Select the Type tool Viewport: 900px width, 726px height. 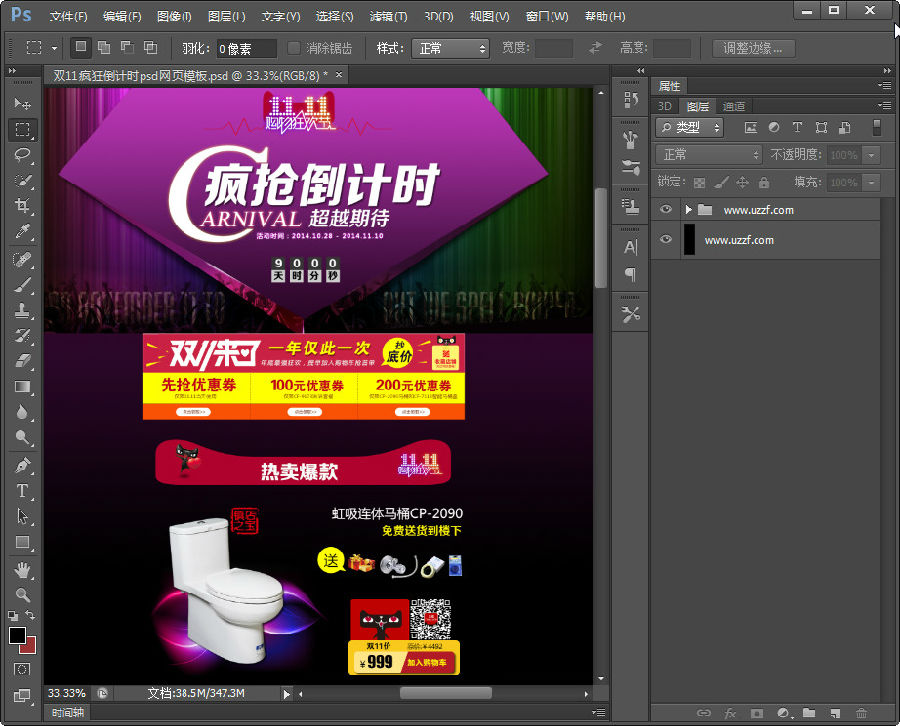coord(22,490)
